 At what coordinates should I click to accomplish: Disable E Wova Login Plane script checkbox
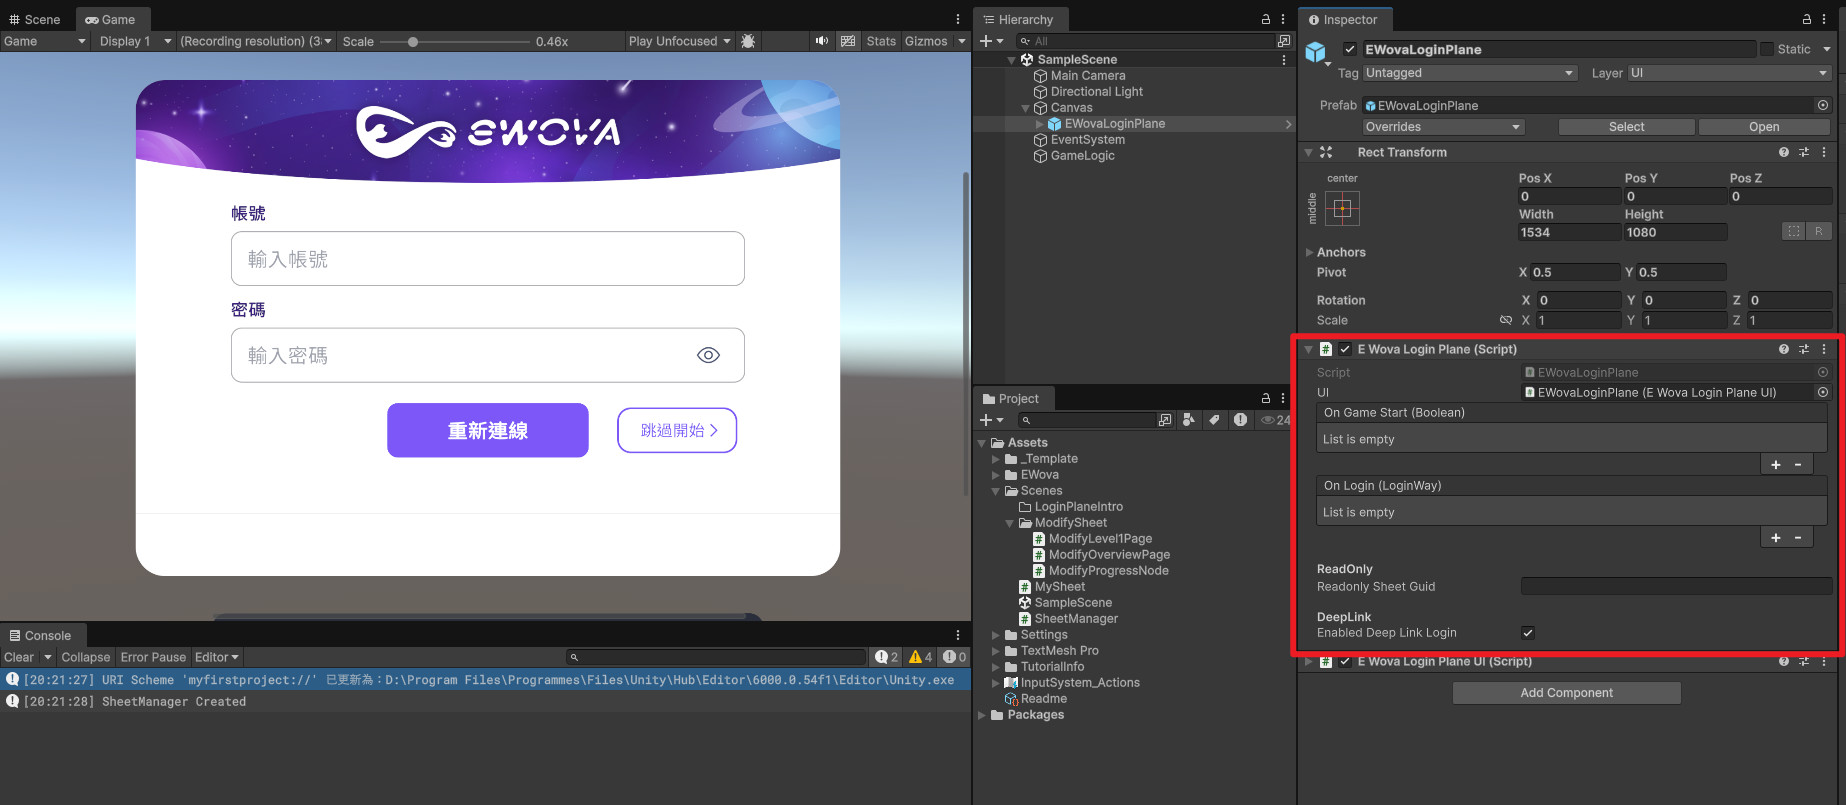point(1345,349)
